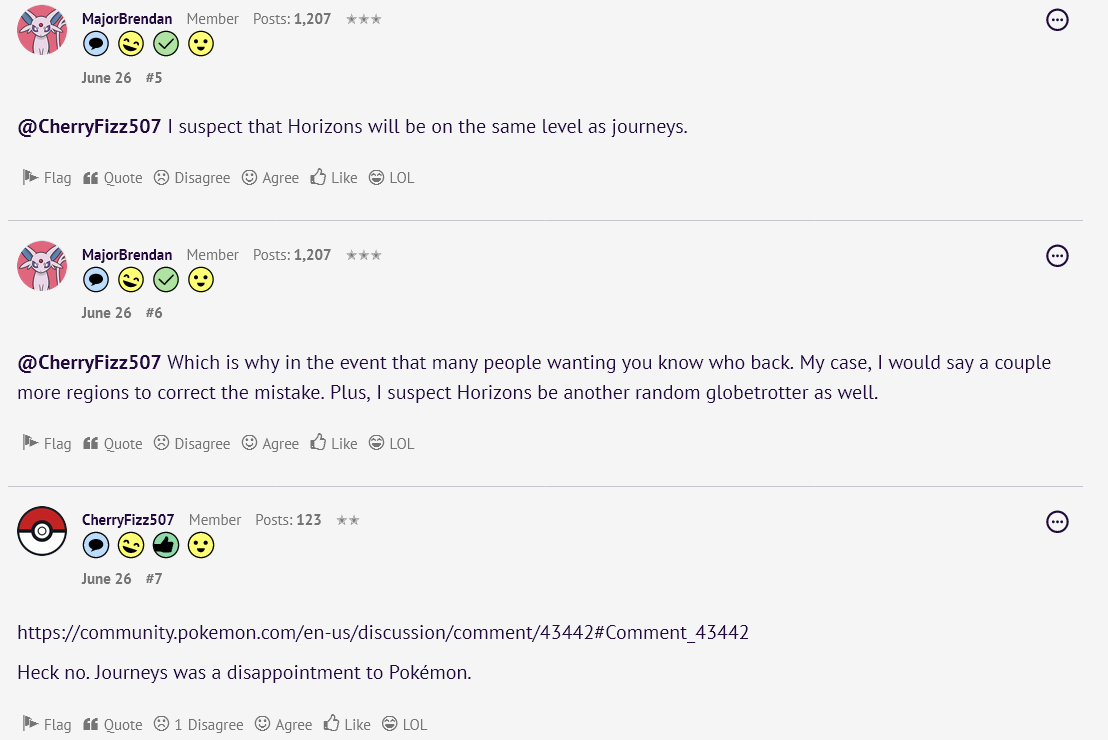1108x740 pixels.
Task: Click the winking face badge on post #6
Action: 131,280
